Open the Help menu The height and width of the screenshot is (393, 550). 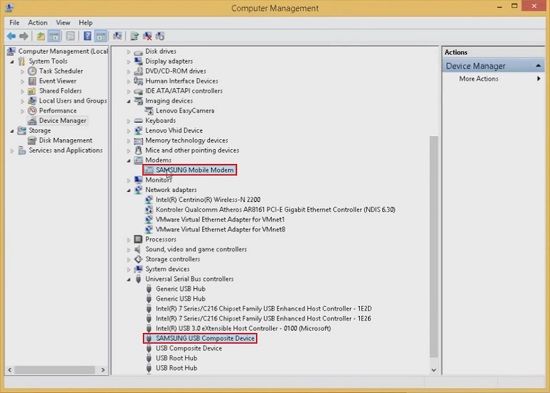[85, 23]
